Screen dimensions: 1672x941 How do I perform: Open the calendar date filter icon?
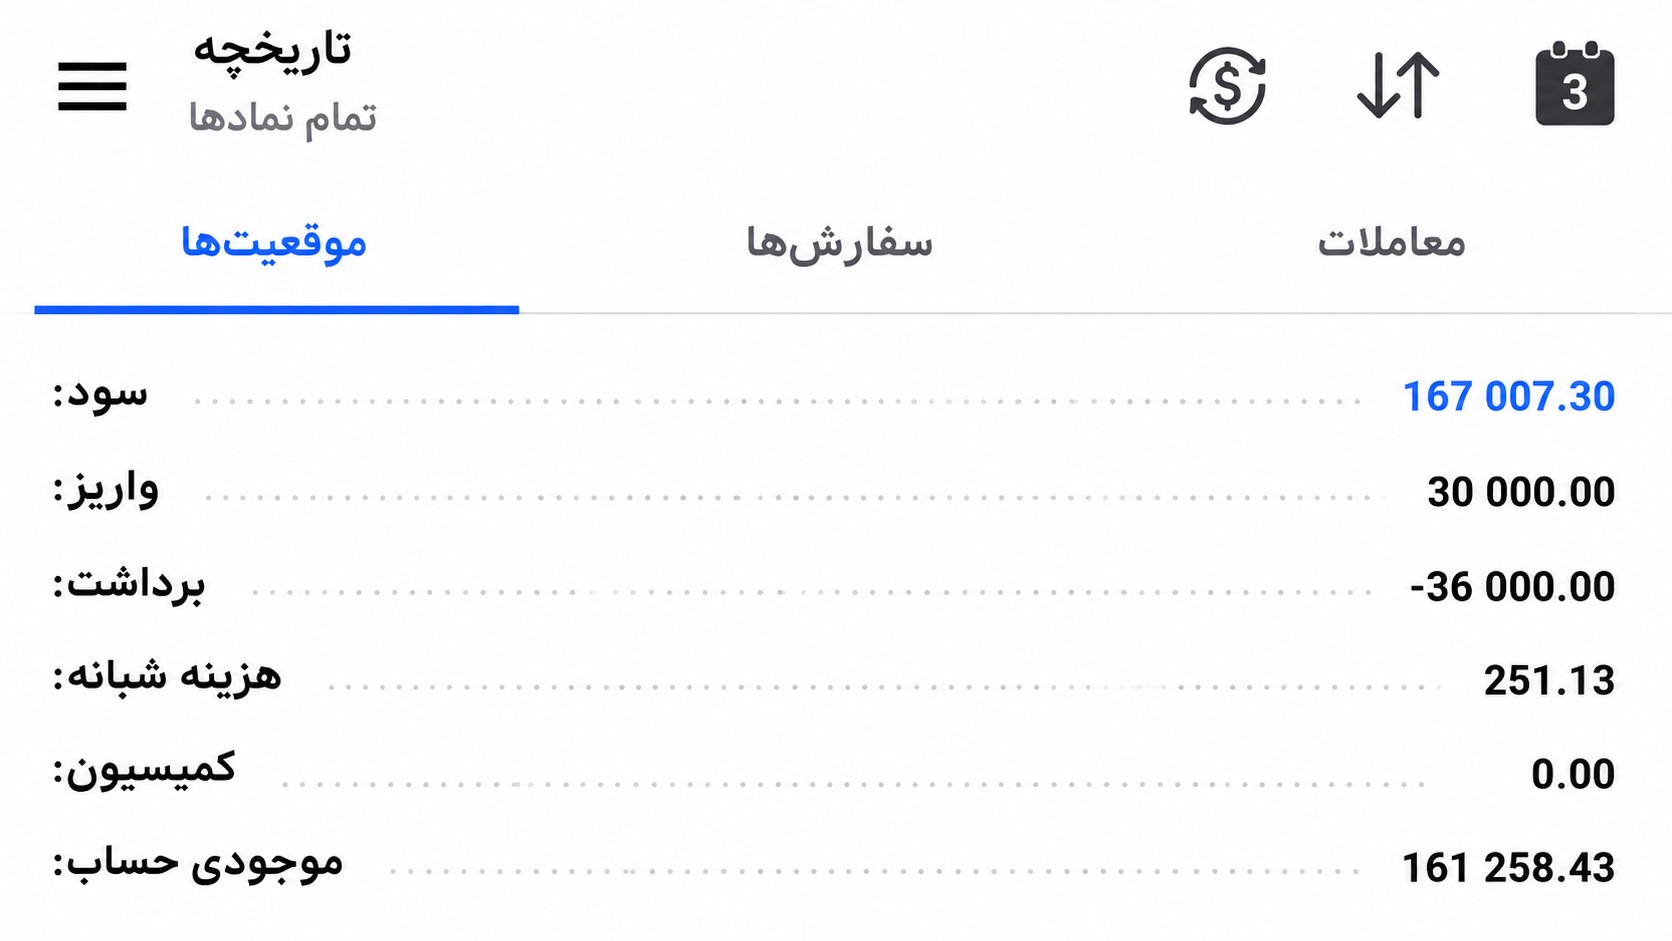tap(1575, 84)
